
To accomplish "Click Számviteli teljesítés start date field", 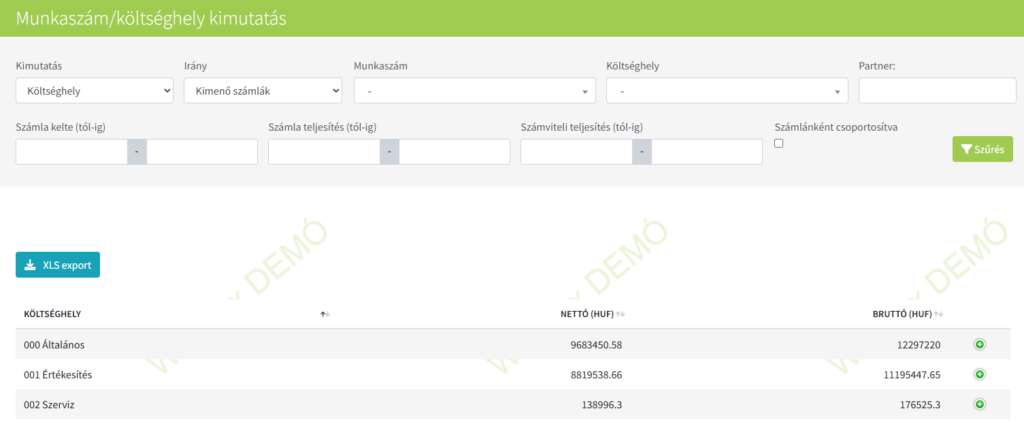I will point(577,152).
